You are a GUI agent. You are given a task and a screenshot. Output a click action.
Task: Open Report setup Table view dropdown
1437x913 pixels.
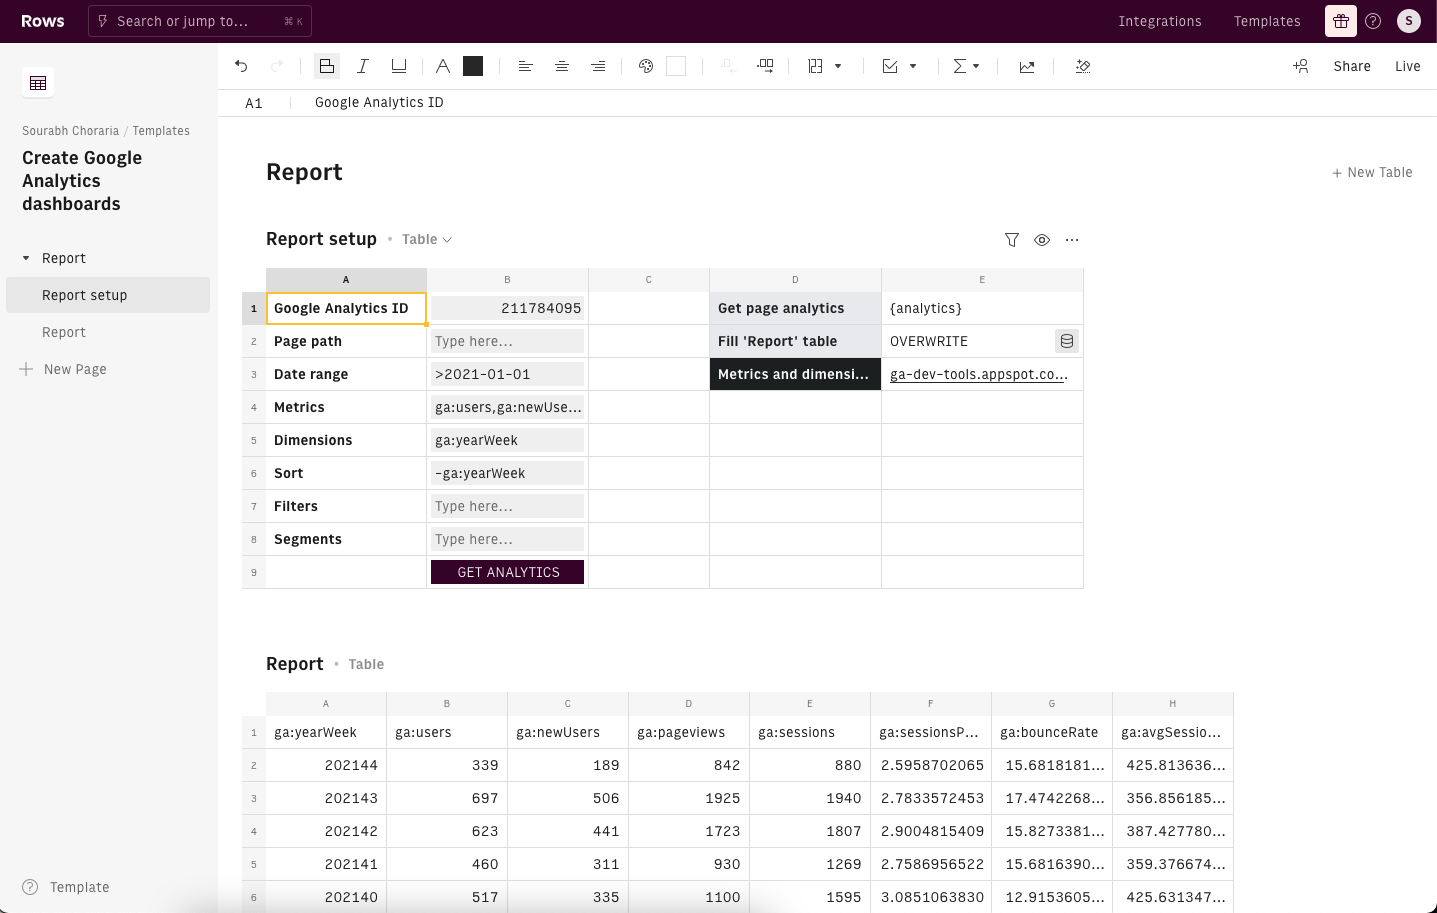pyautogui.click(x=427, y=239)
